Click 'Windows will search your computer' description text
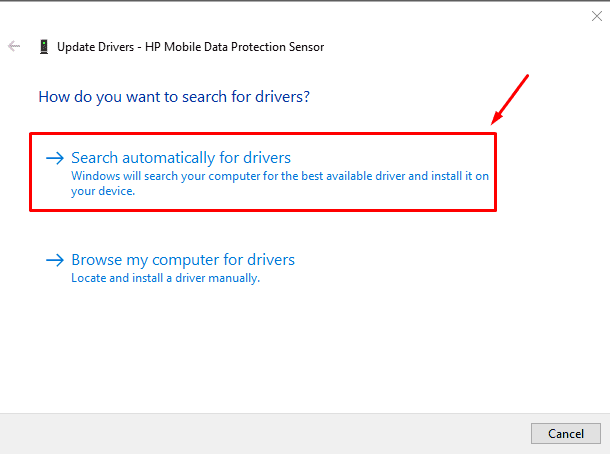This screenshot has height=454, width=610. 280,183
